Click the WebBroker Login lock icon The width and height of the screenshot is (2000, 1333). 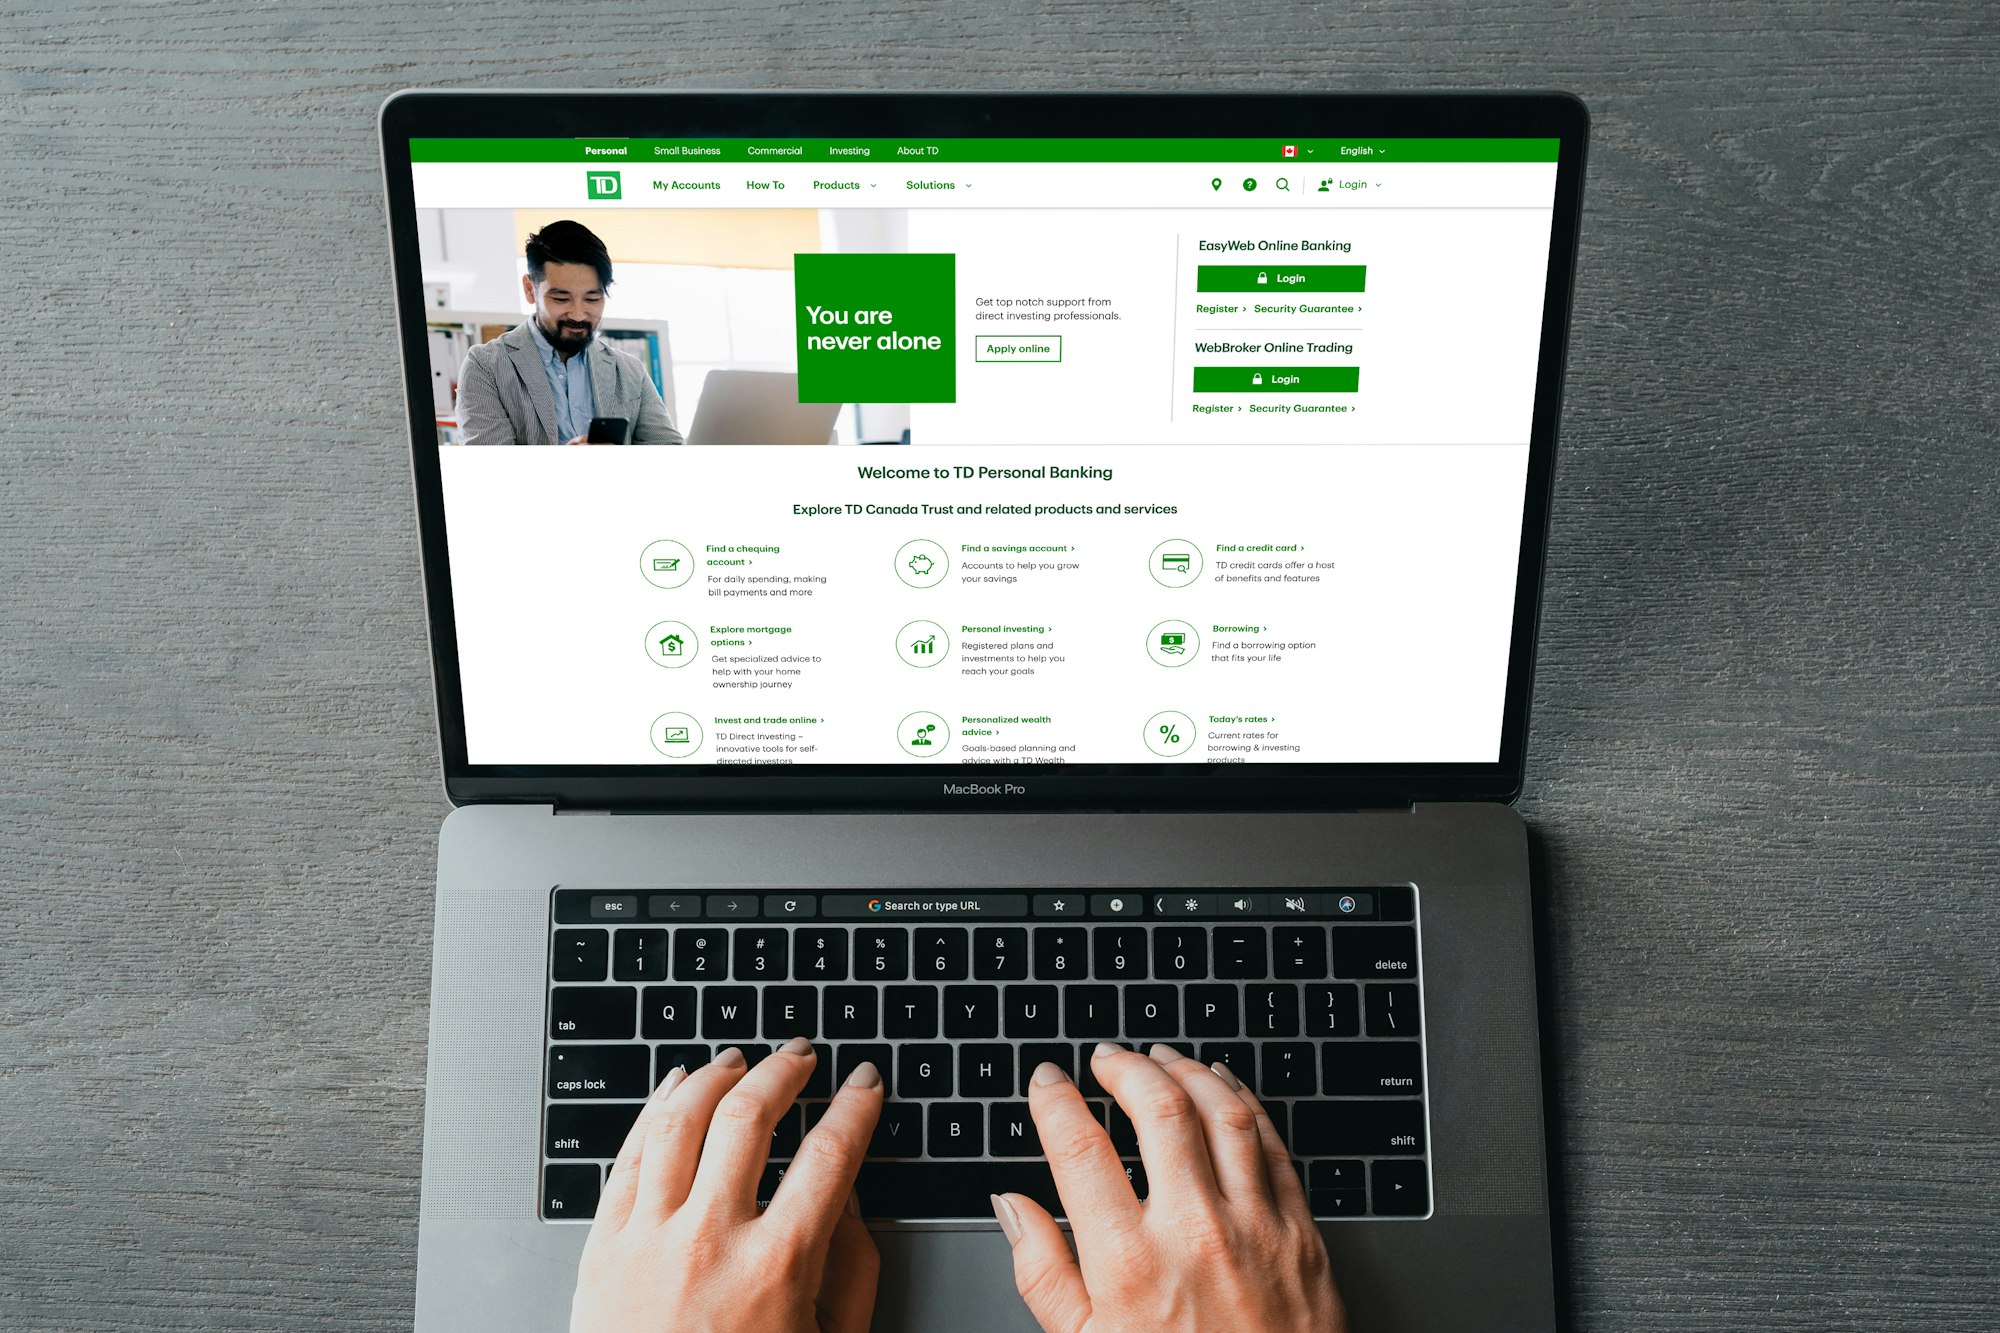(x=1258, y=378)
